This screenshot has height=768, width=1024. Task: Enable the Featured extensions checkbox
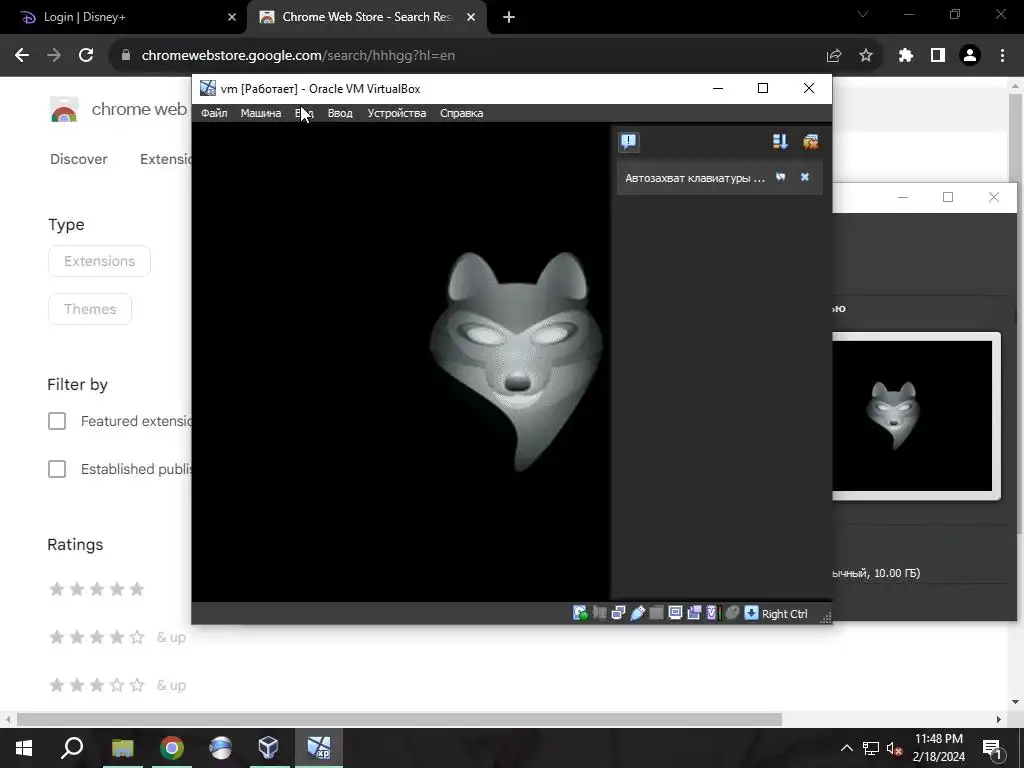(x=57, y=421)
